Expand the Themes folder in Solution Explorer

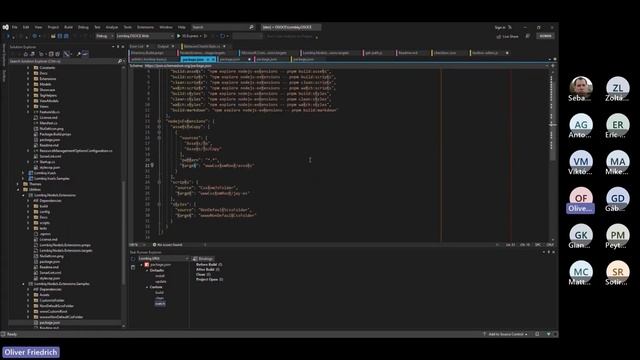18,184
